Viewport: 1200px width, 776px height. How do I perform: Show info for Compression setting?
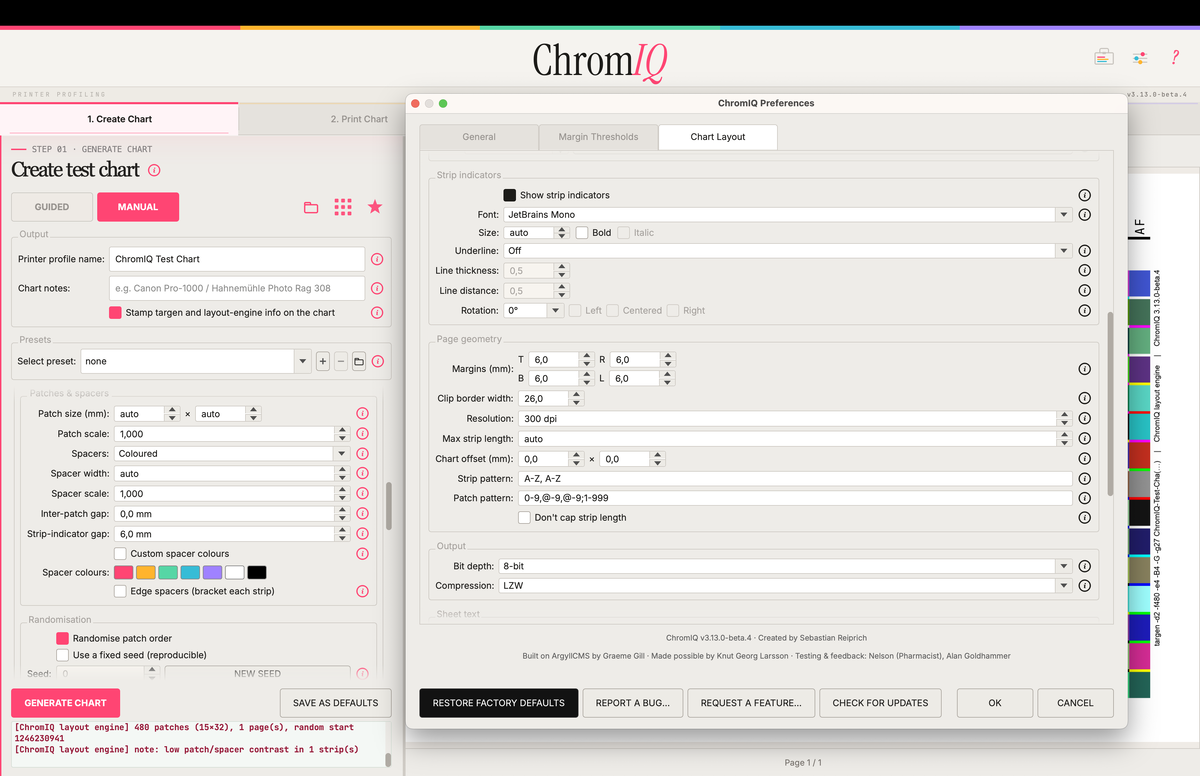point(1084,586)
